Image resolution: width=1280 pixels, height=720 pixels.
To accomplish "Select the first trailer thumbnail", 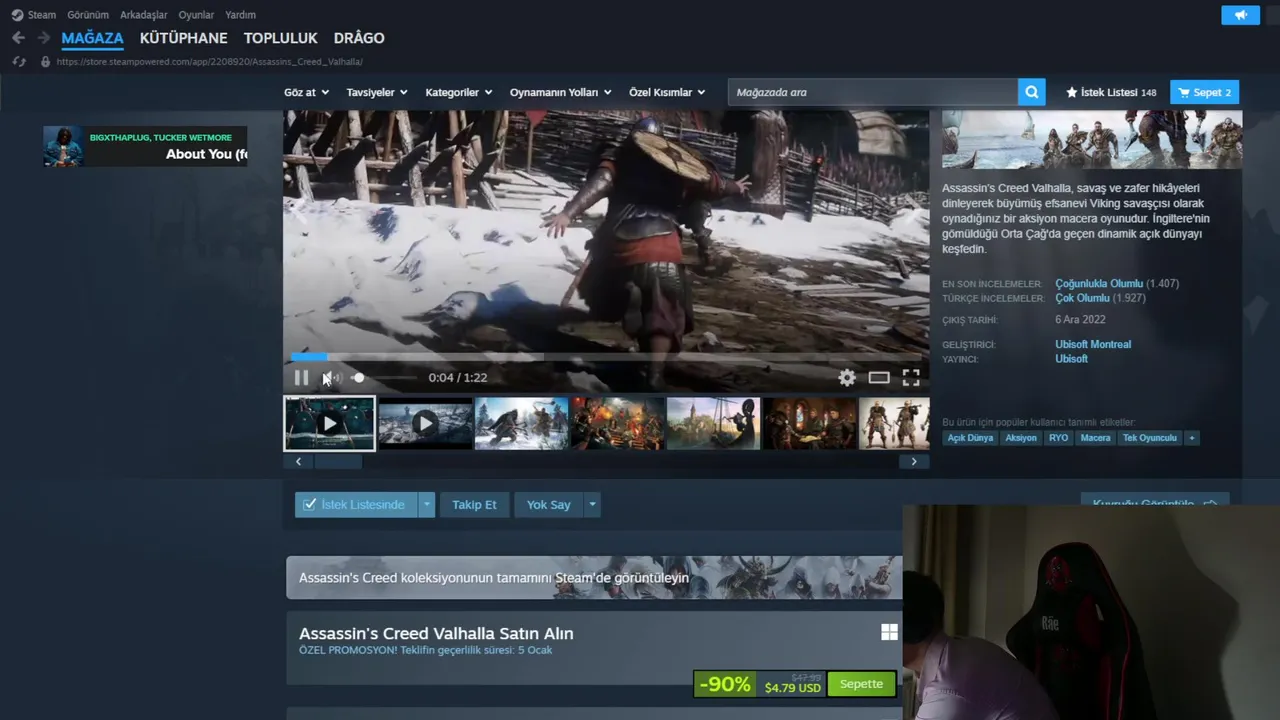I will pyautogui.click(x=329, y=424).
